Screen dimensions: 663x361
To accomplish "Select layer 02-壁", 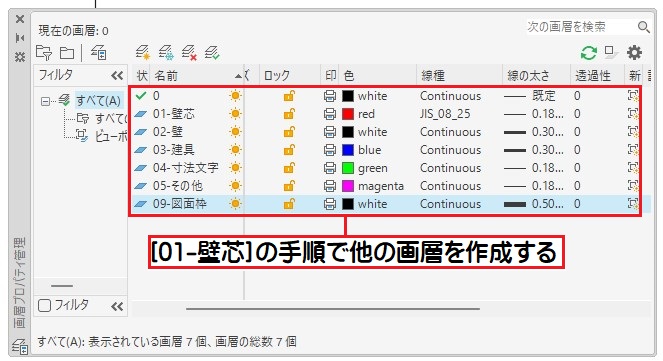I will [167, 132].
